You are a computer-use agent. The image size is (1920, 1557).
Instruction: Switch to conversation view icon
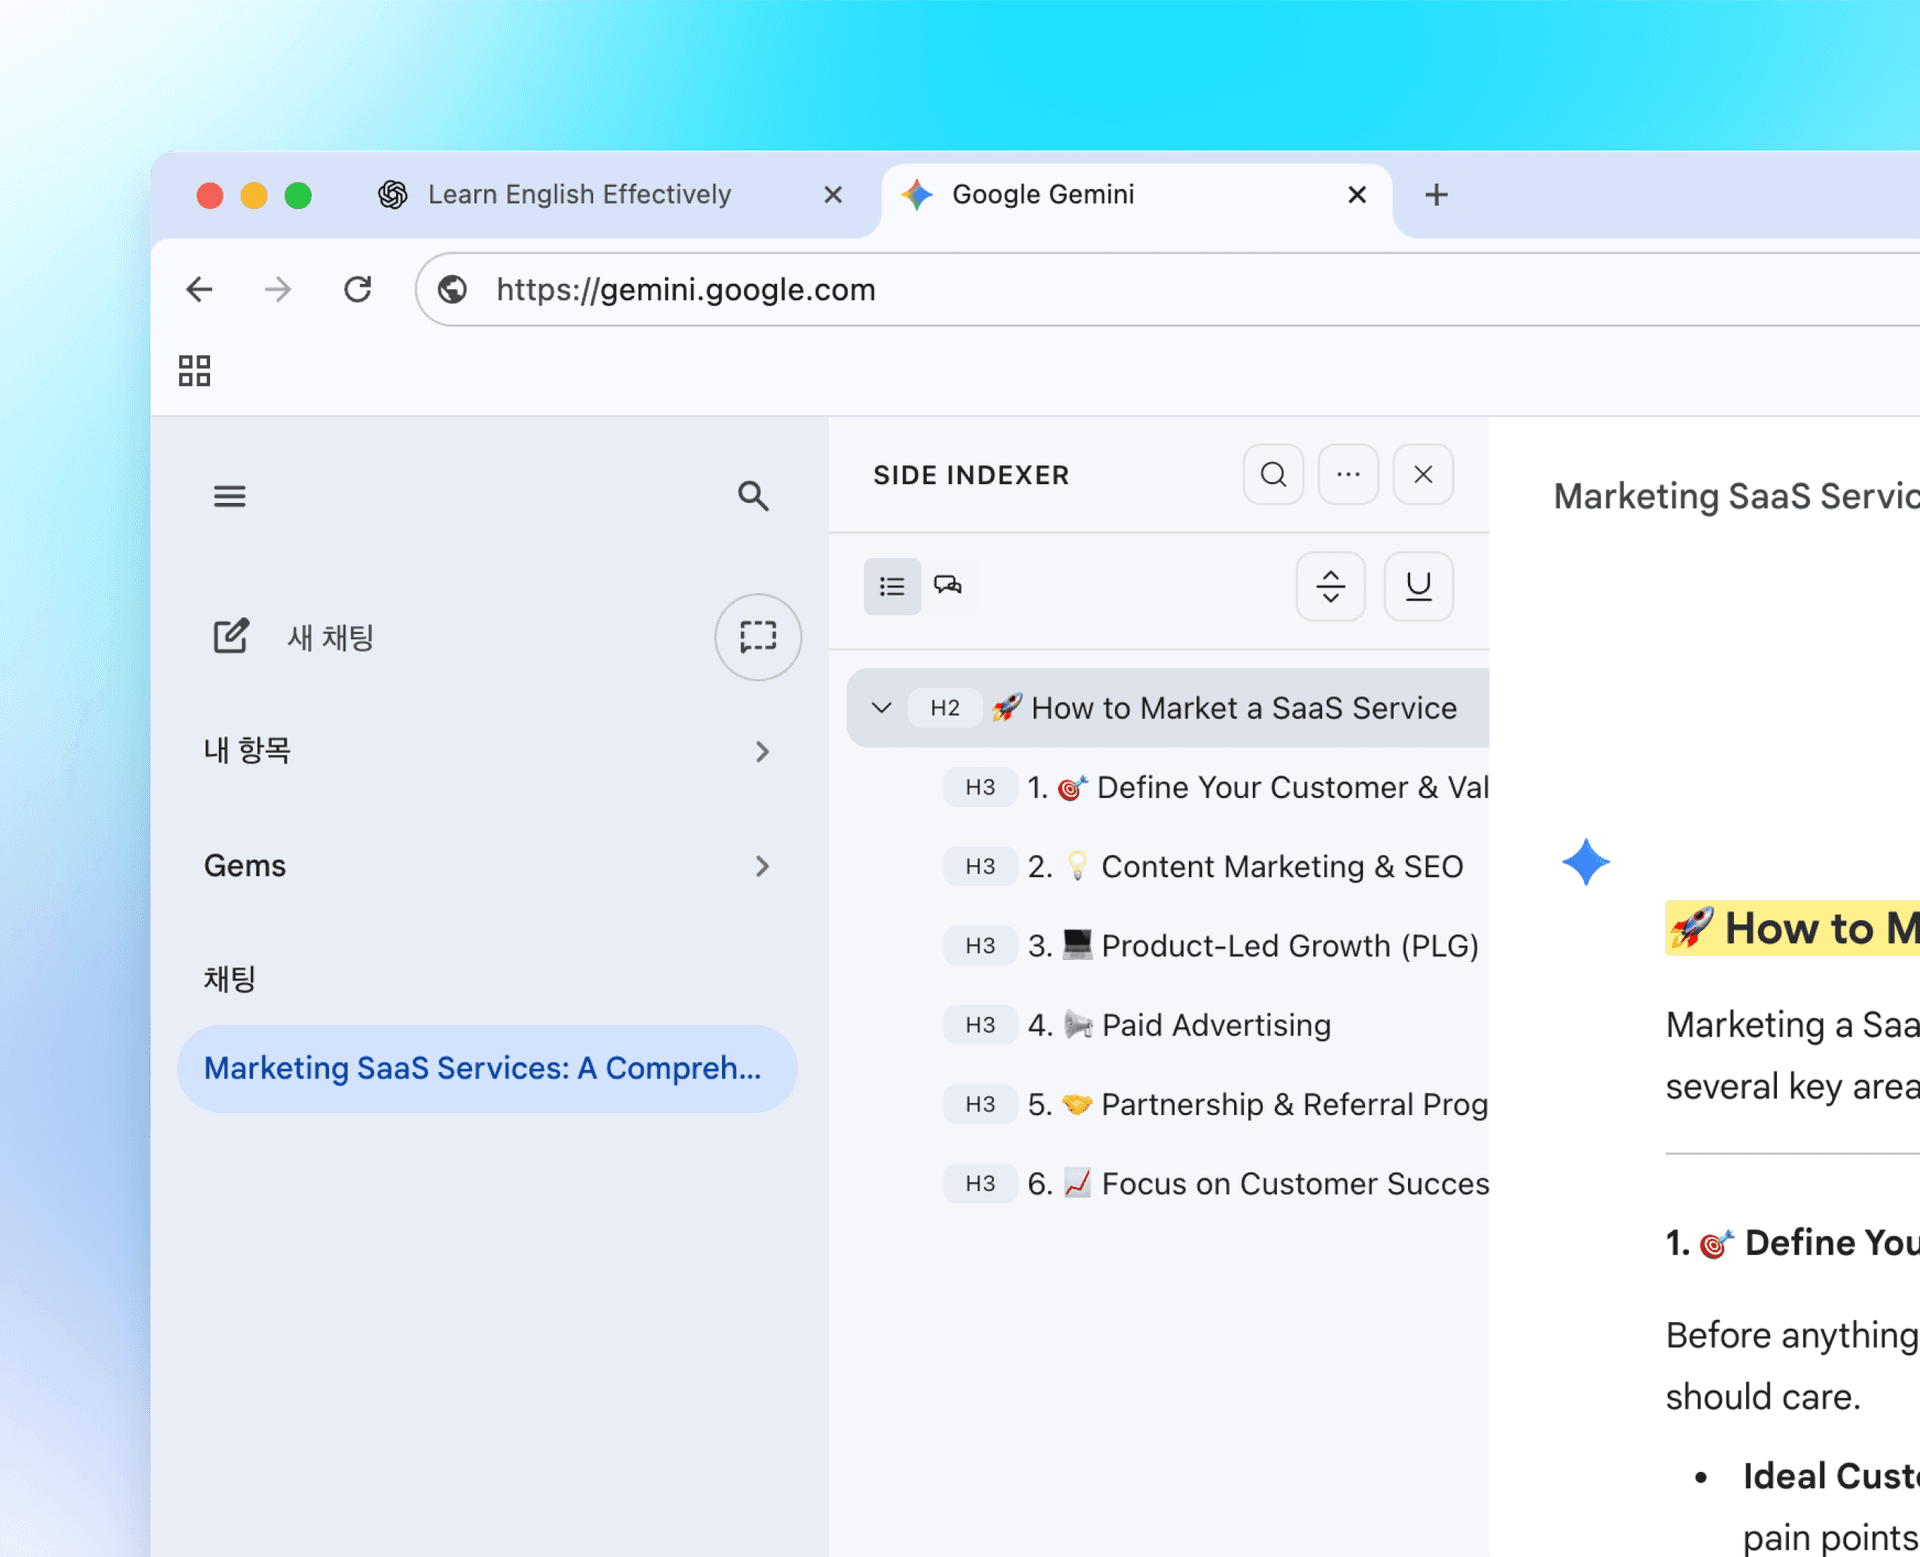point(948,586)
